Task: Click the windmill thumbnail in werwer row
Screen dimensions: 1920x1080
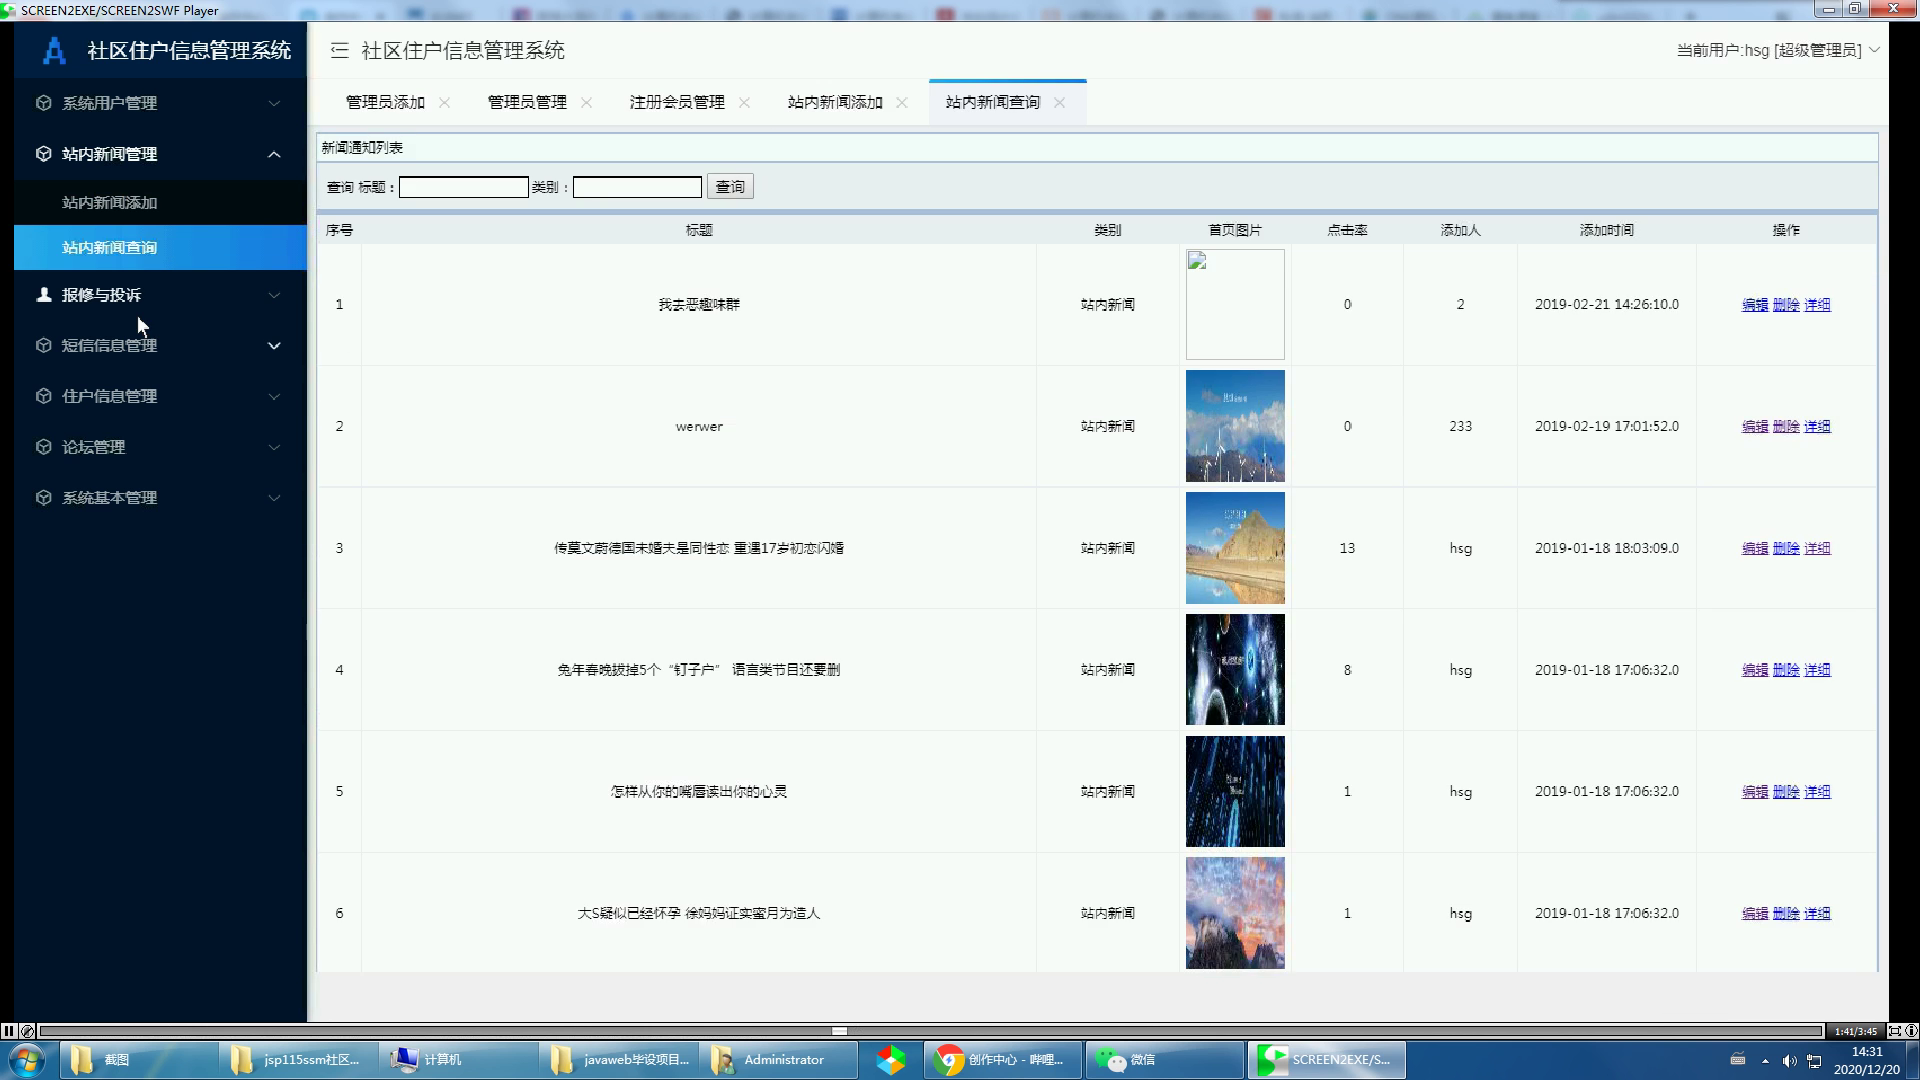Action: point(1235,426)
